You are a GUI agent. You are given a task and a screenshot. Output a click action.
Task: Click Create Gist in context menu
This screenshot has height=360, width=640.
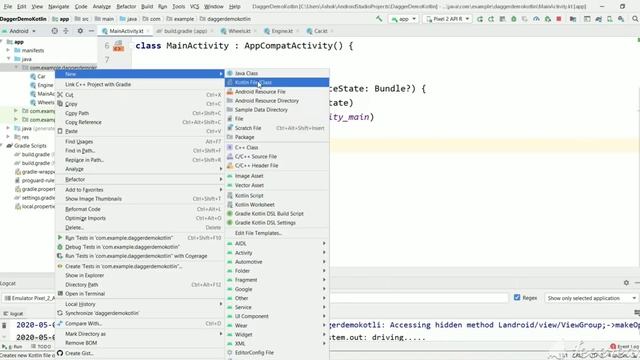click(140, 353)
